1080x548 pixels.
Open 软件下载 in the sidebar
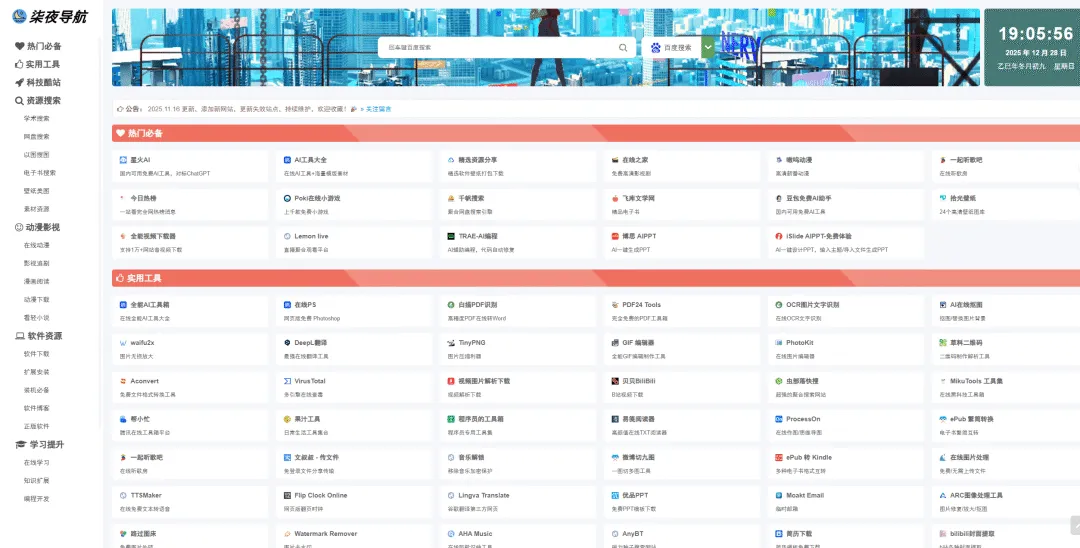[37, 354]
